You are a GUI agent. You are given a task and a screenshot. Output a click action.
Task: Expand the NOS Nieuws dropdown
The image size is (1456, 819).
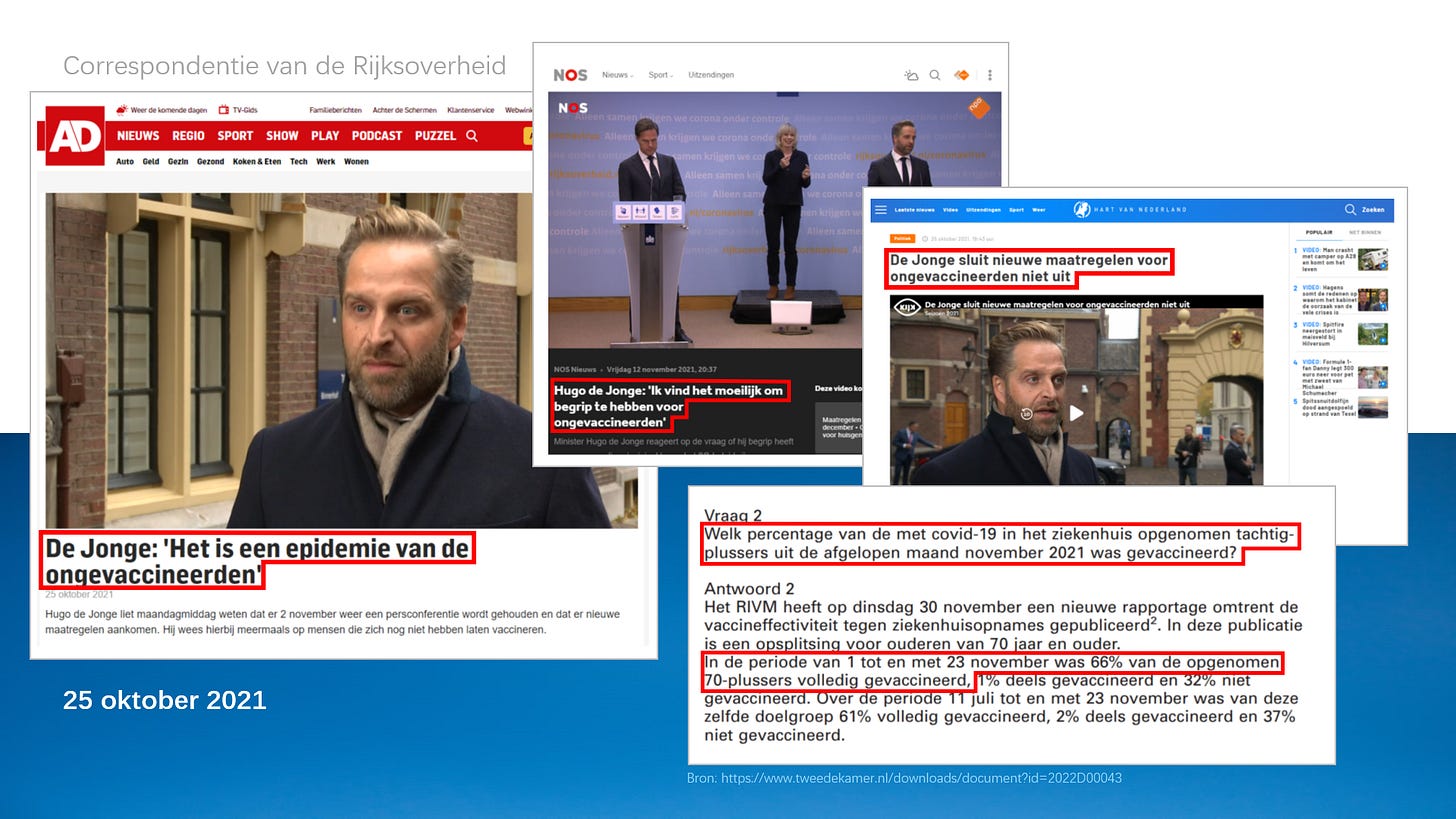point(616,75)
